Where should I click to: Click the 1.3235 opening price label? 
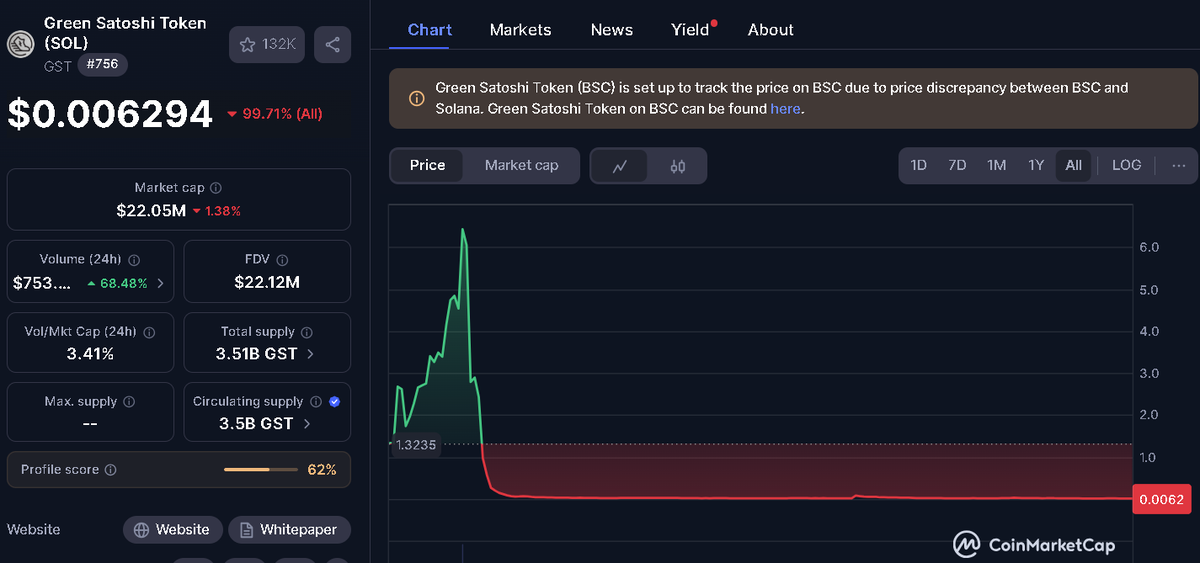(415, 445)
